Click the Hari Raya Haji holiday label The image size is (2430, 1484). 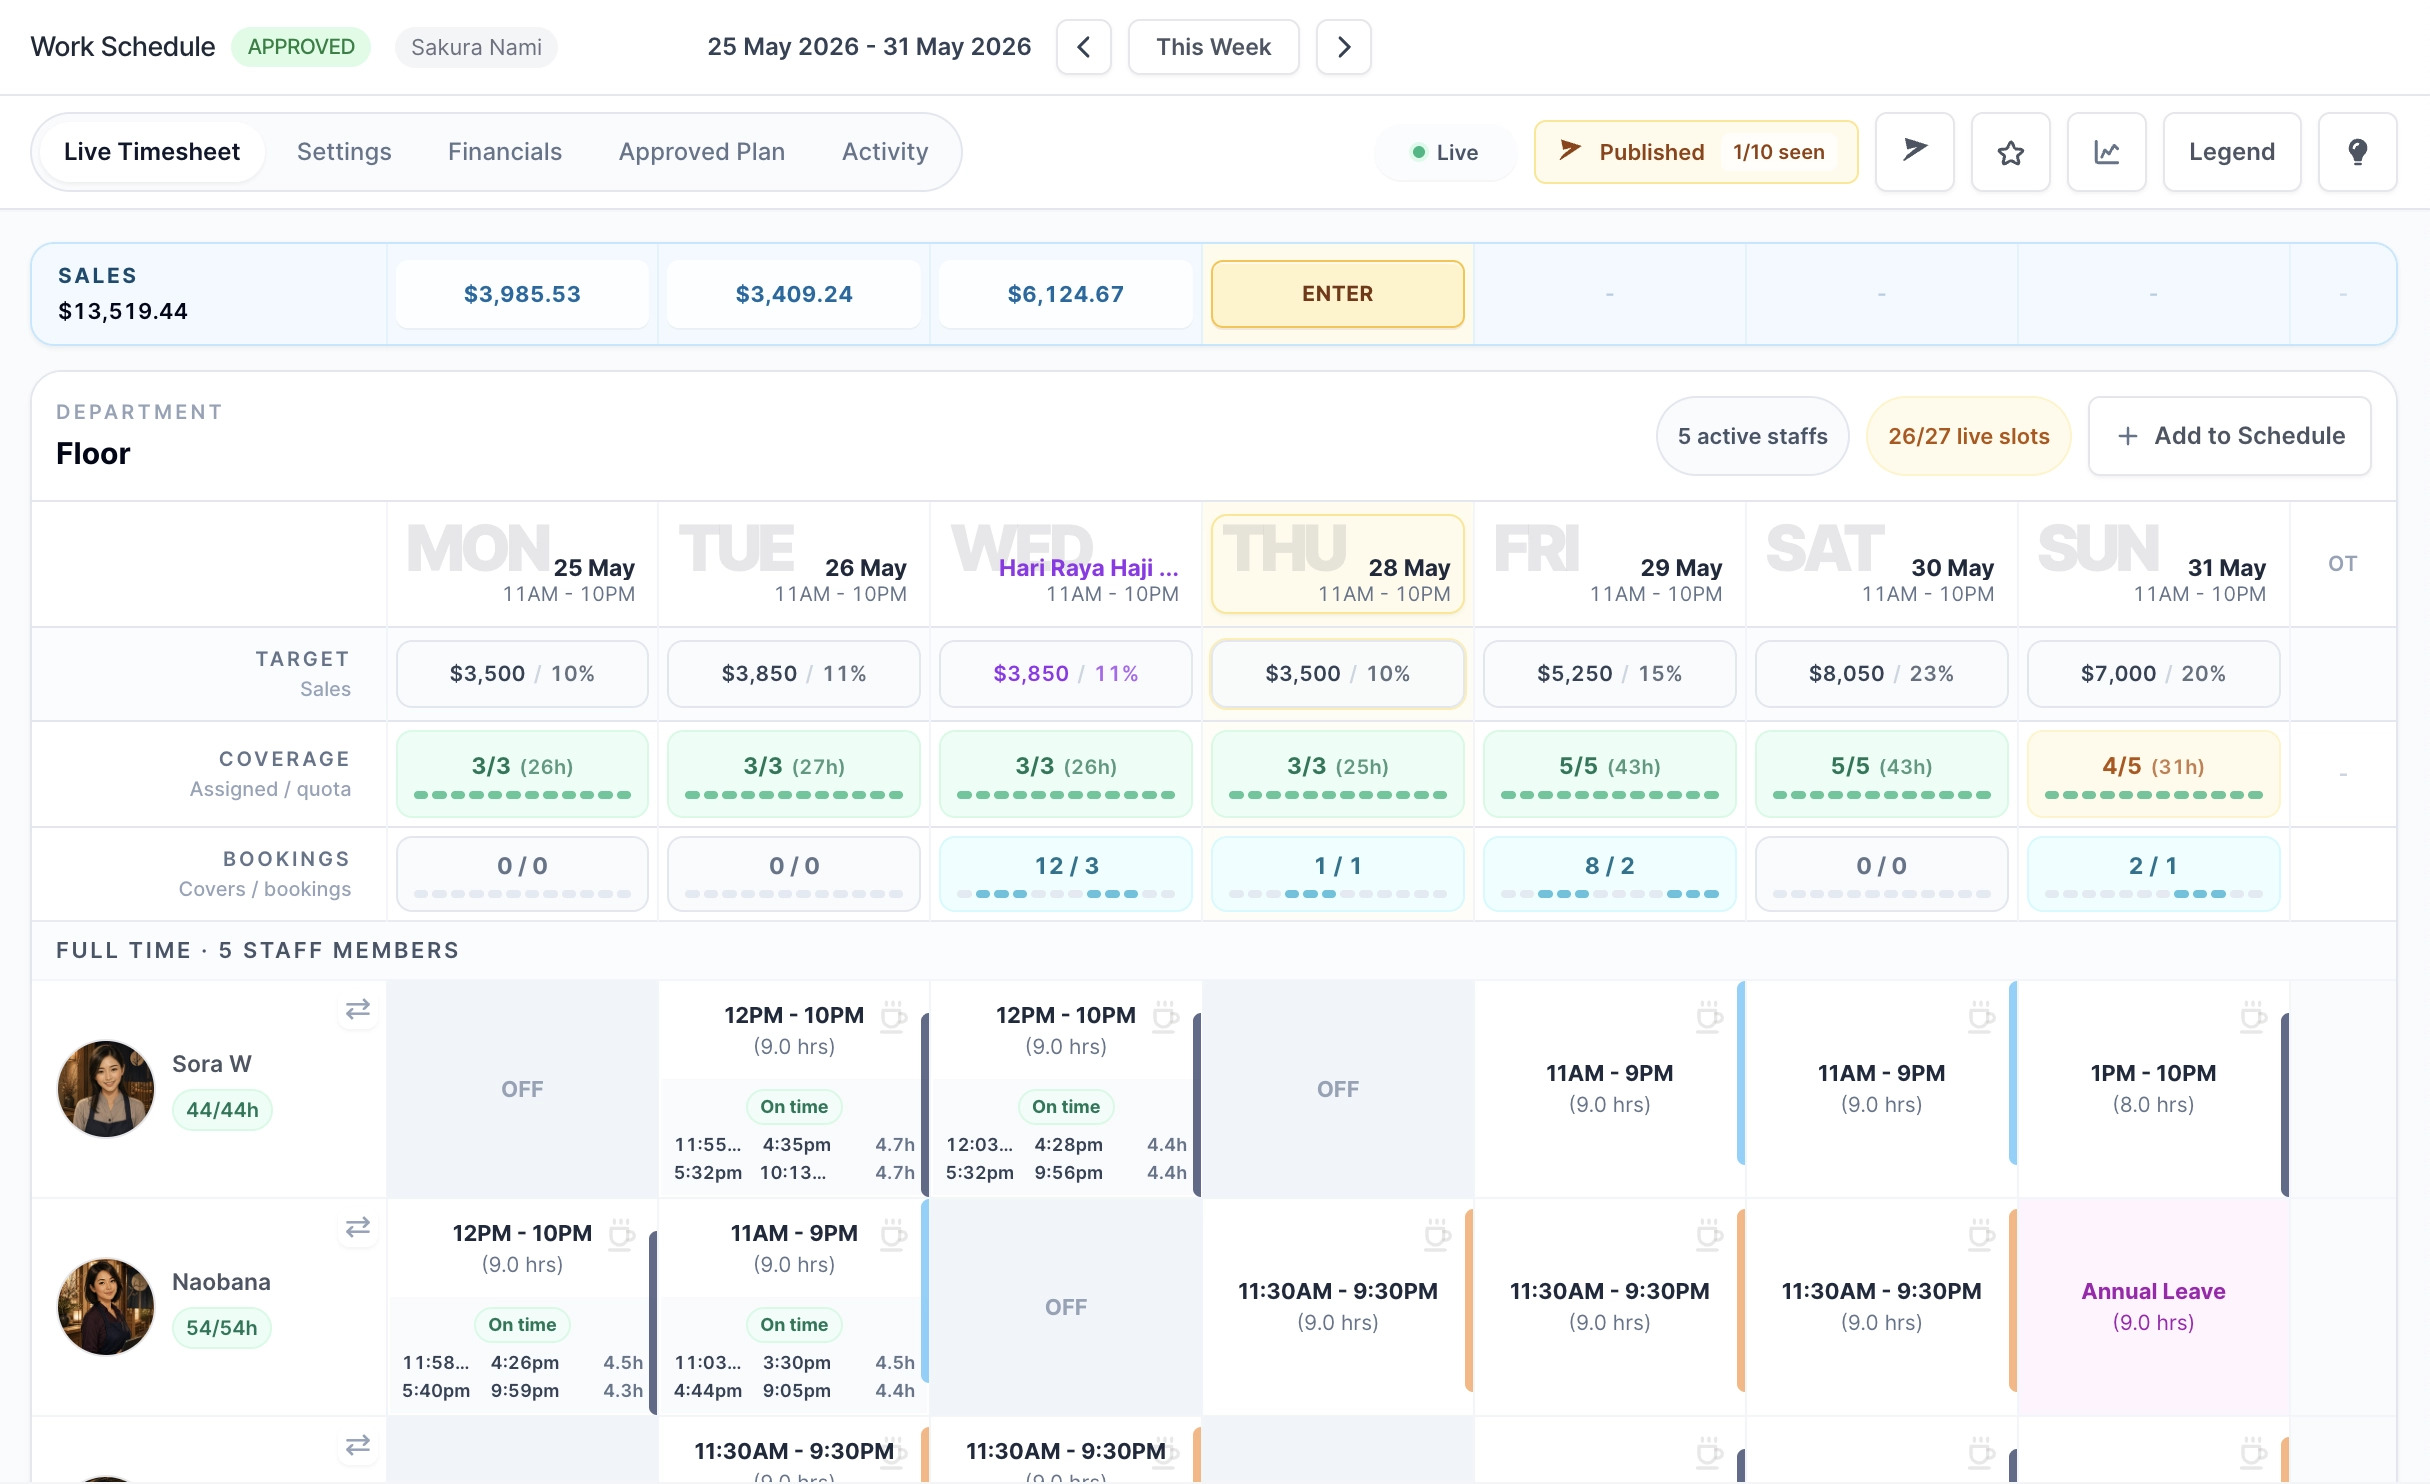tap(1088, 568)
